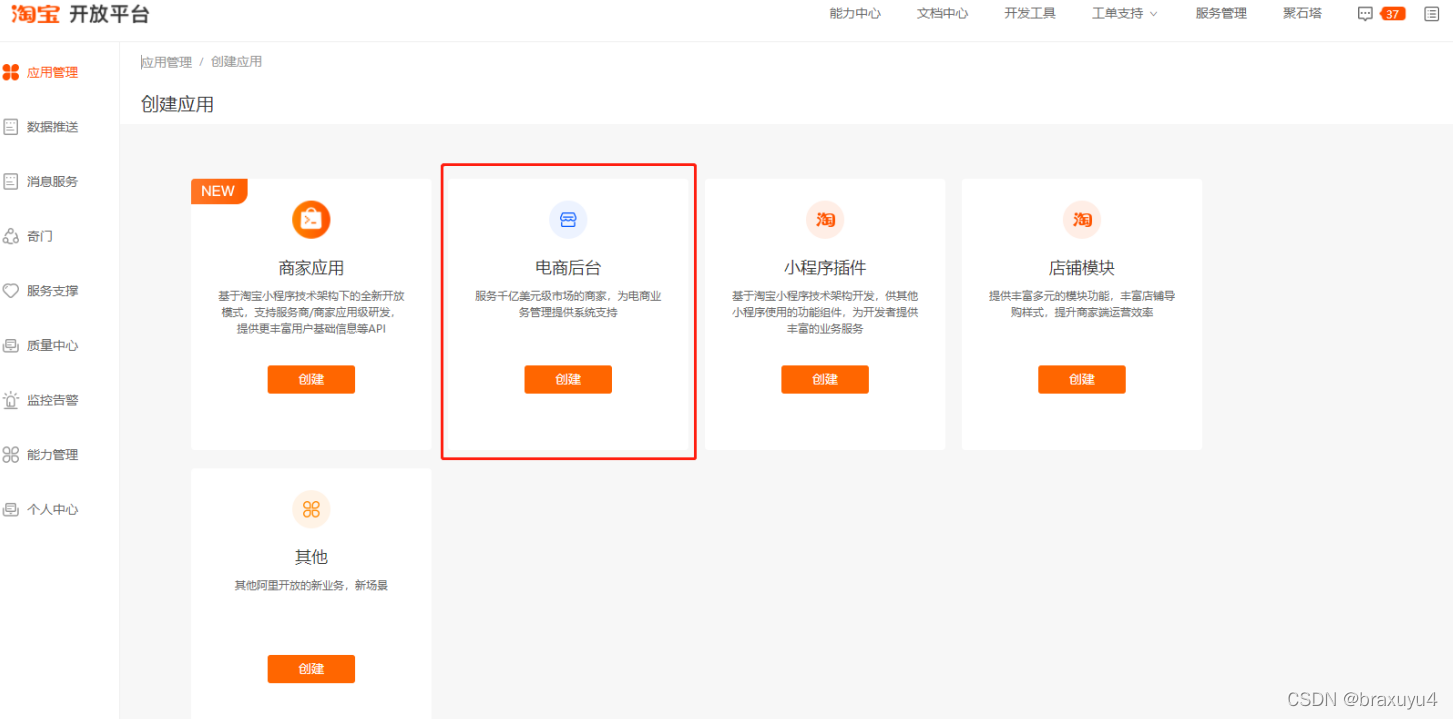
Task: Click the 监控告警 alarm icon
Action: pos(11,400)
